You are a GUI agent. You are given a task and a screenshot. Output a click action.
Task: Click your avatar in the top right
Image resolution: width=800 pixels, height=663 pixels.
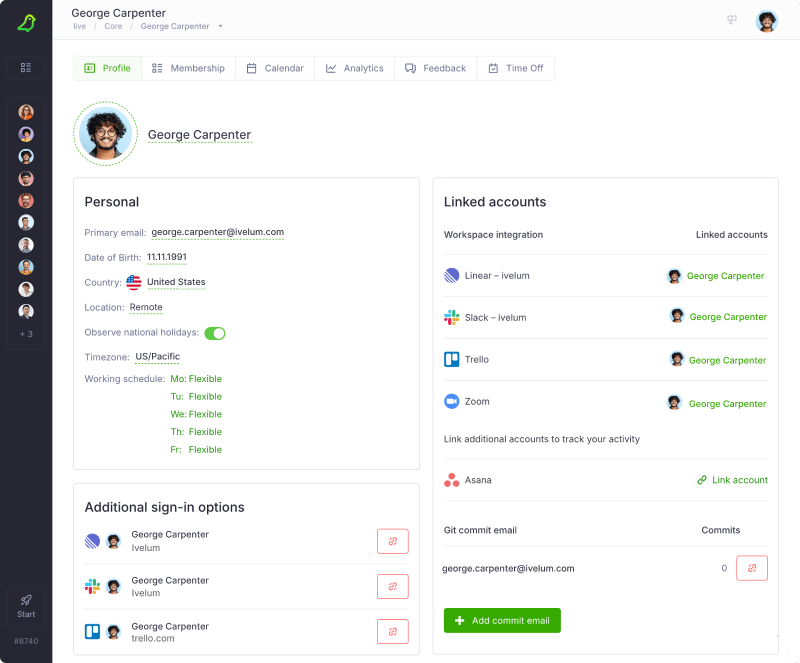[x=767, y=20]
